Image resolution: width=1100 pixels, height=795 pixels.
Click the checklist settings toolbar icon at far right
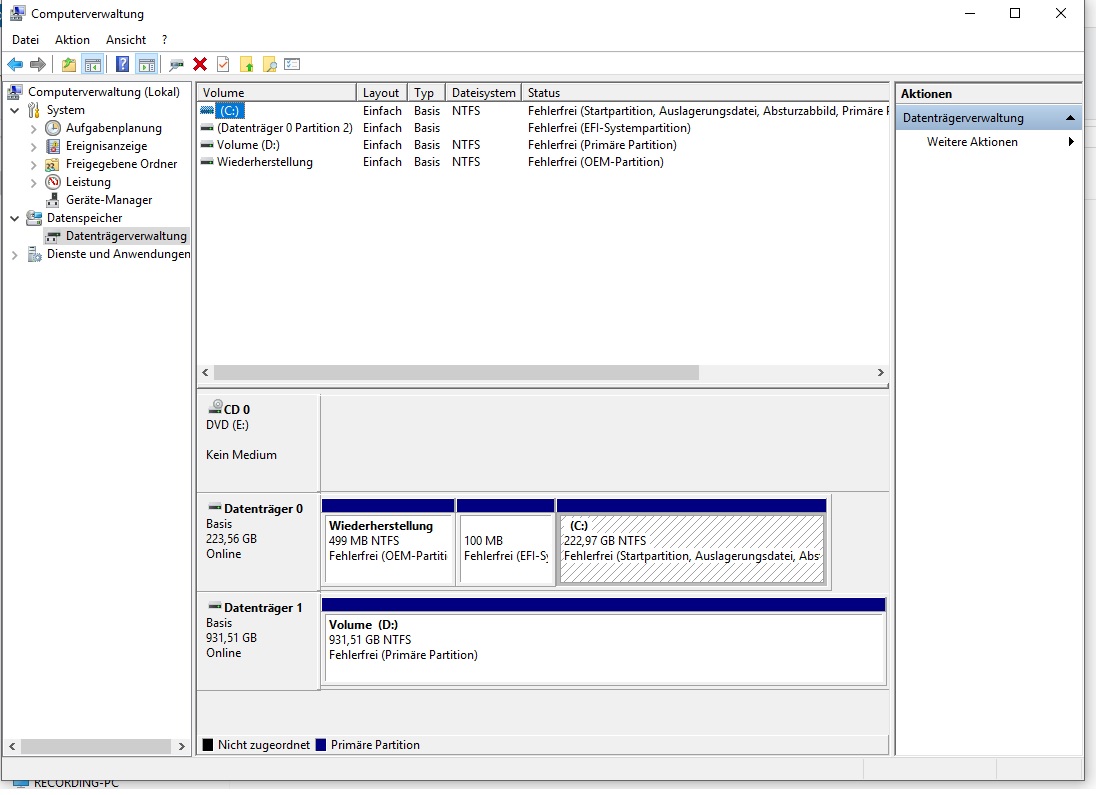point(292,64)
